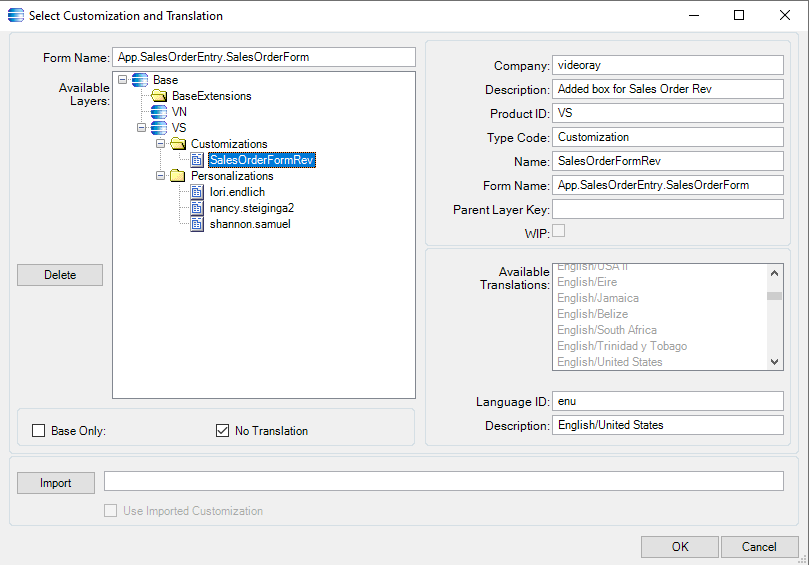Collapse the Base tree node

[x=122, y=80]
